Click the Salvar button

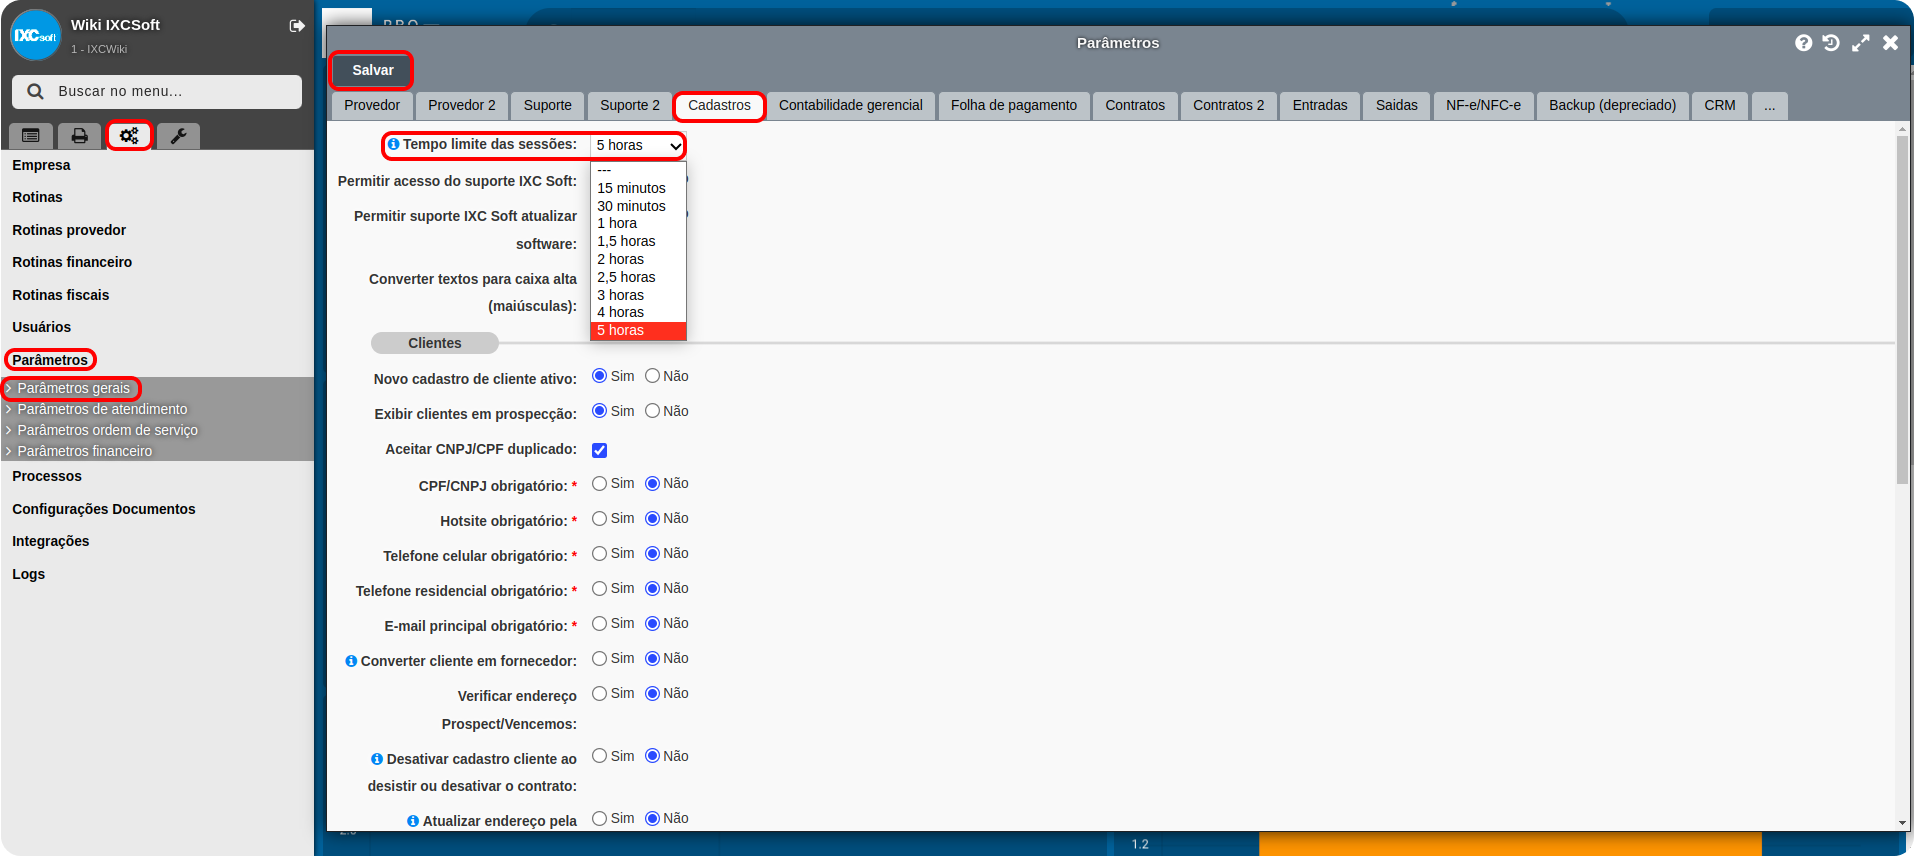[372, 70]
